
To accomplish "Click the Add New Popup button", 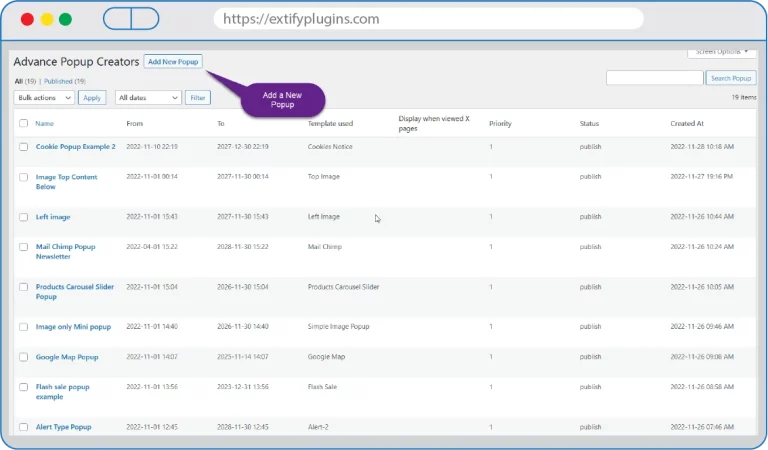I will point(173,62).
